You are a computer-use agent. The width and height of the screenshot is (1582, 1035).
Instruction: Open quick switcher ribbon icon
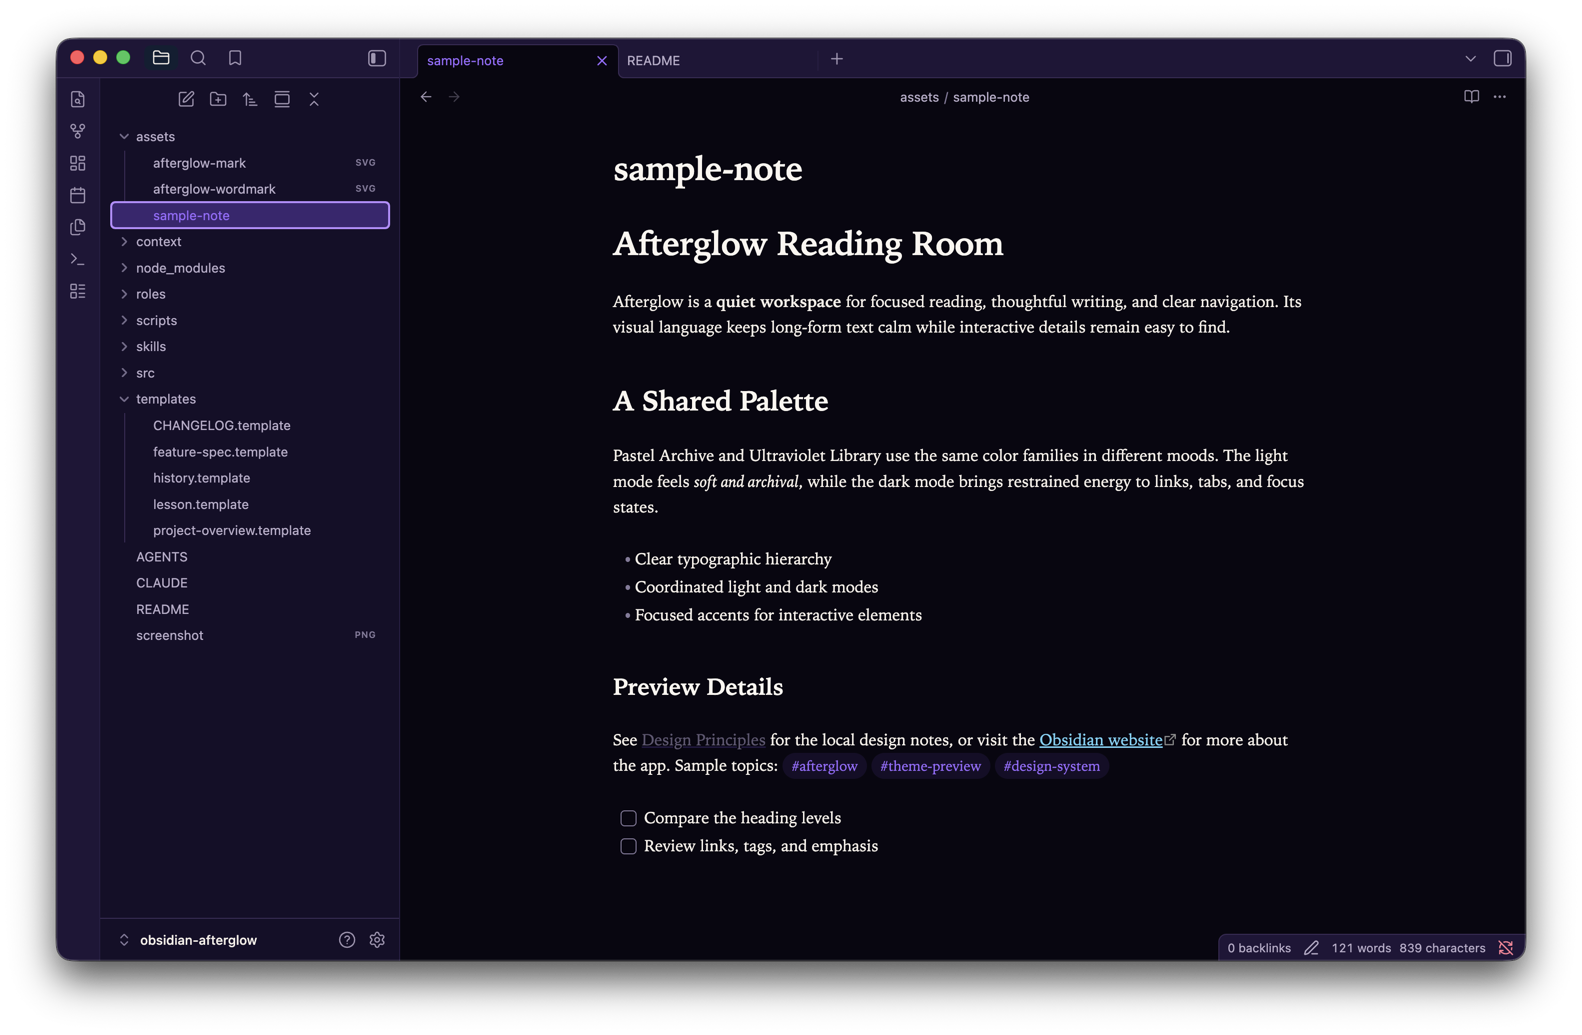tap(78, 99)
